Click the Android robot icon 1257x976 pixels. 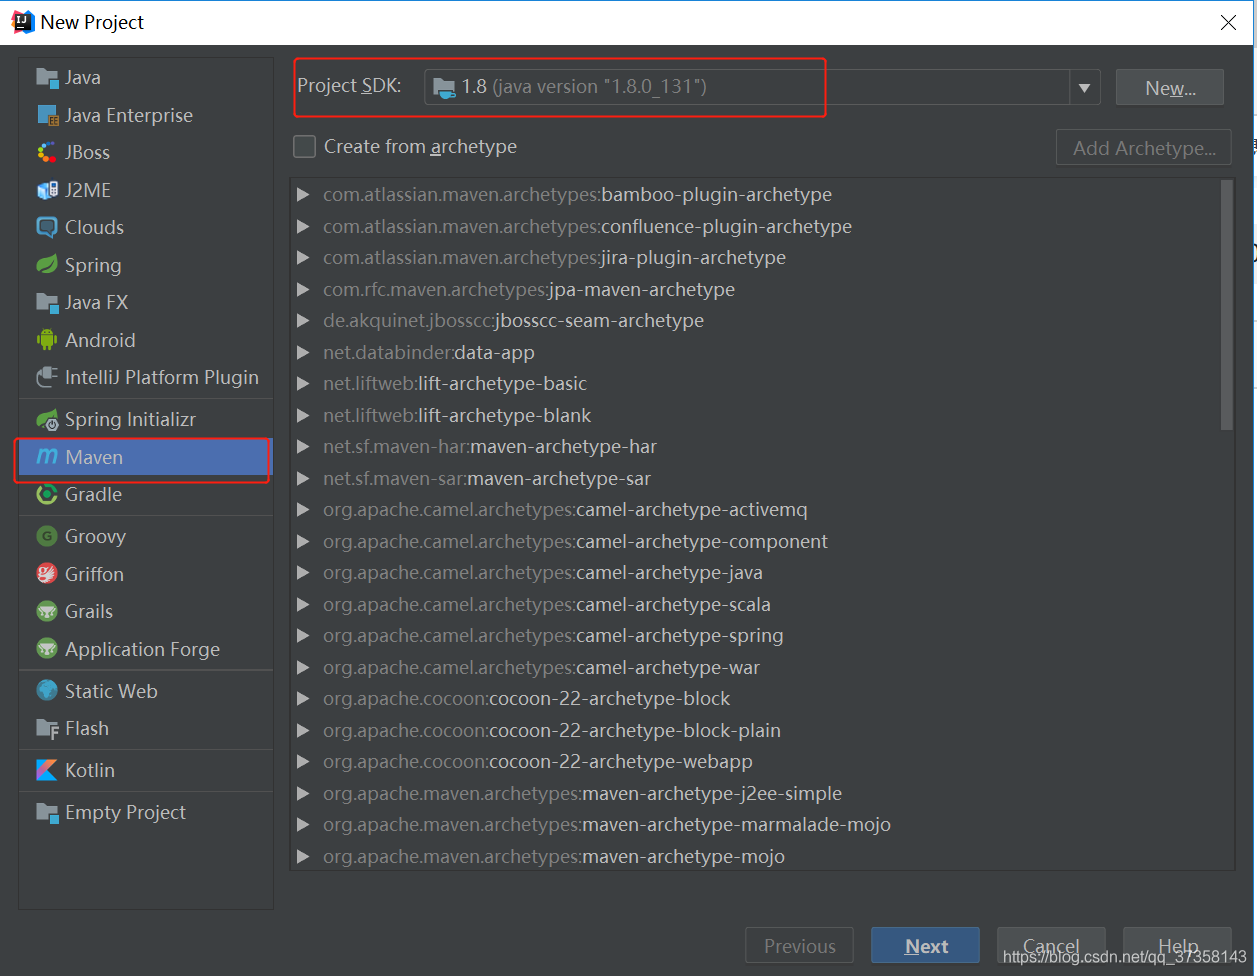47,340
